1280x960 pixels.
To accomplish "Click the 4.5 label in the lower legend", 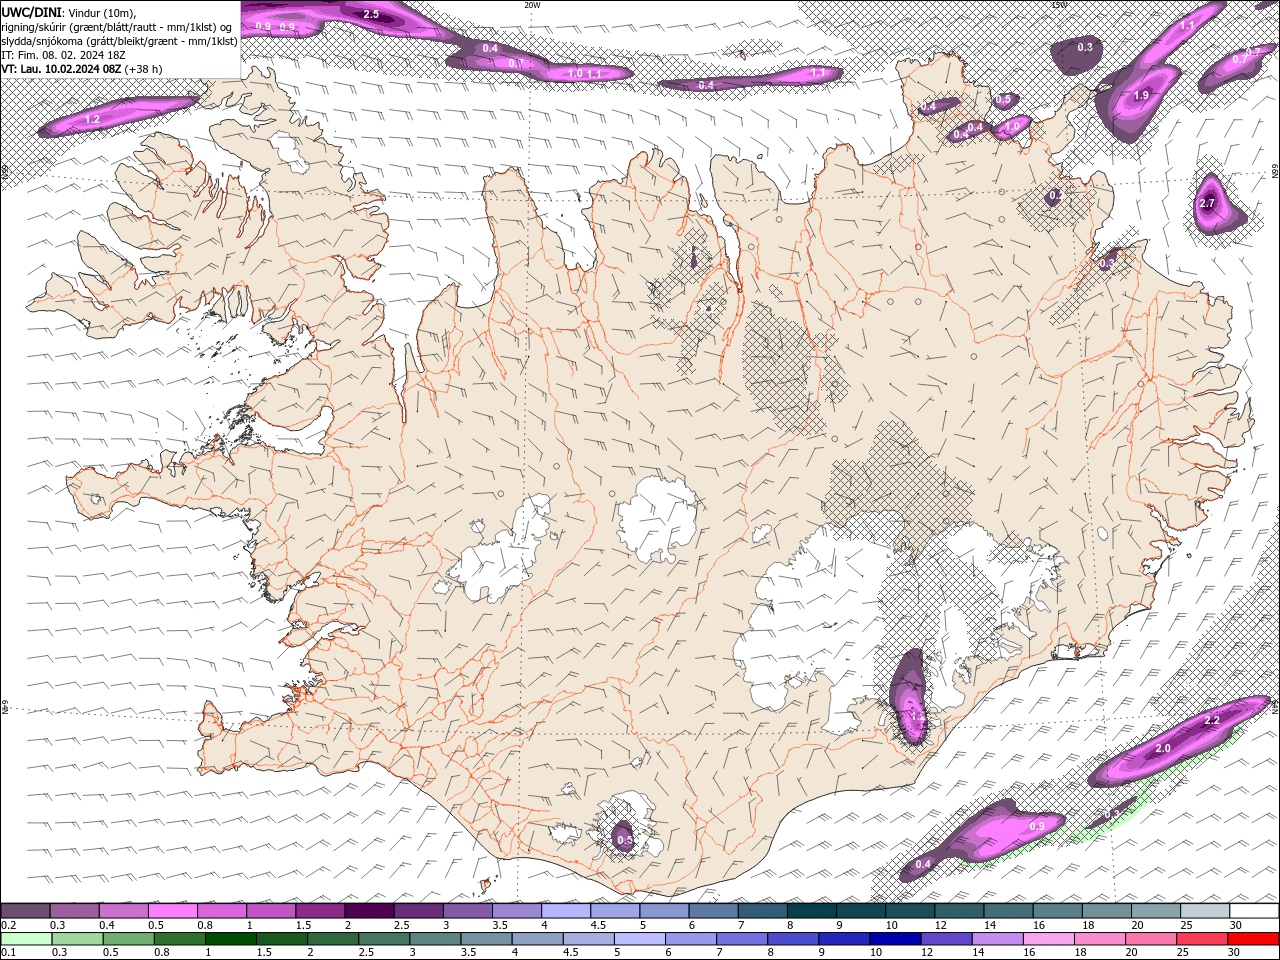I will [x=571, y=952].
